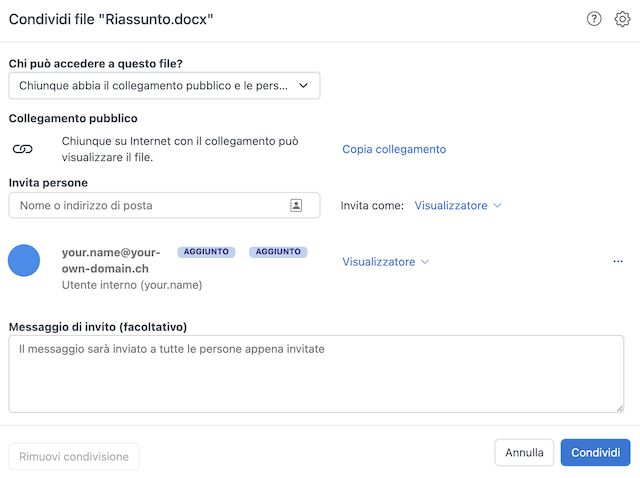Click the 'Rimuovi condivisione' button
Screen dimensions: 640x478
[x=74, y=456]
